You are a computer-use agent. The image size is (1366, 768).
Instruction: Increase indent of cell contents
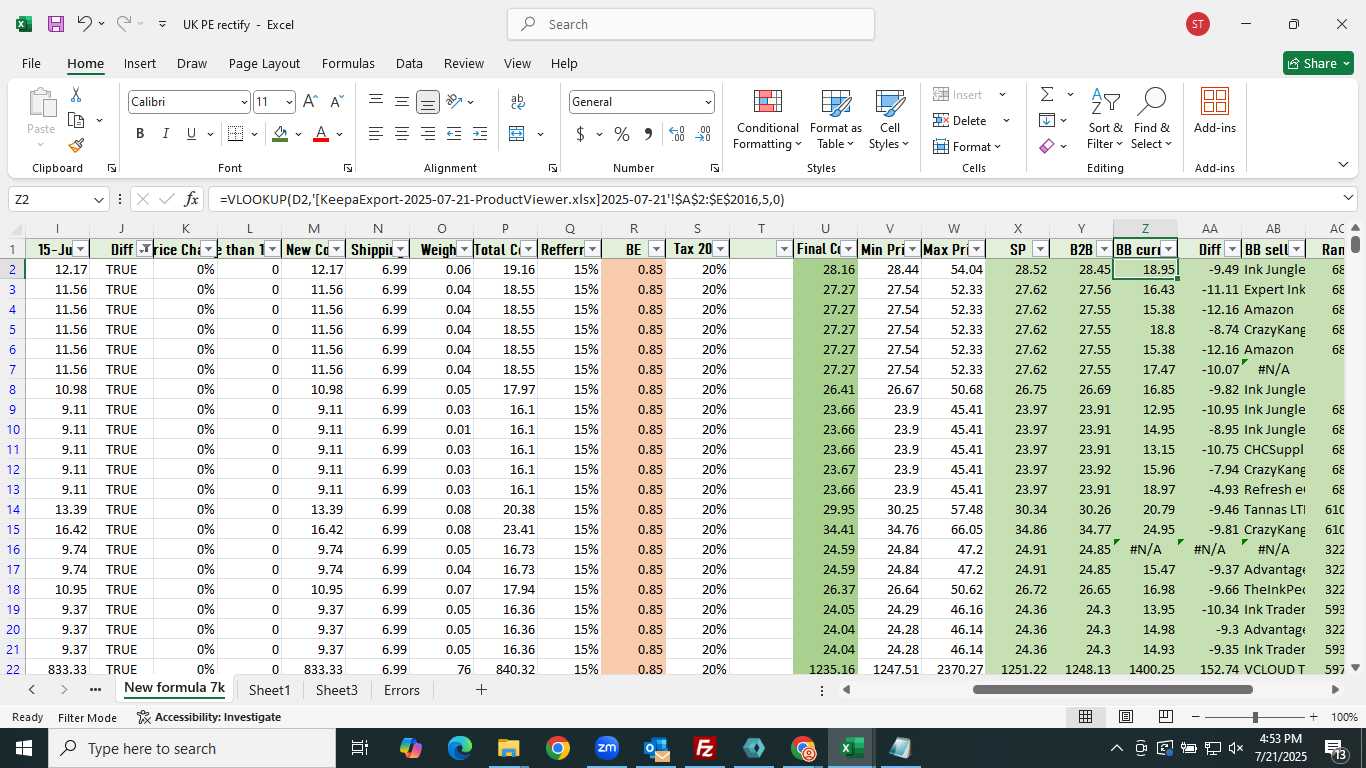point(480,134)
